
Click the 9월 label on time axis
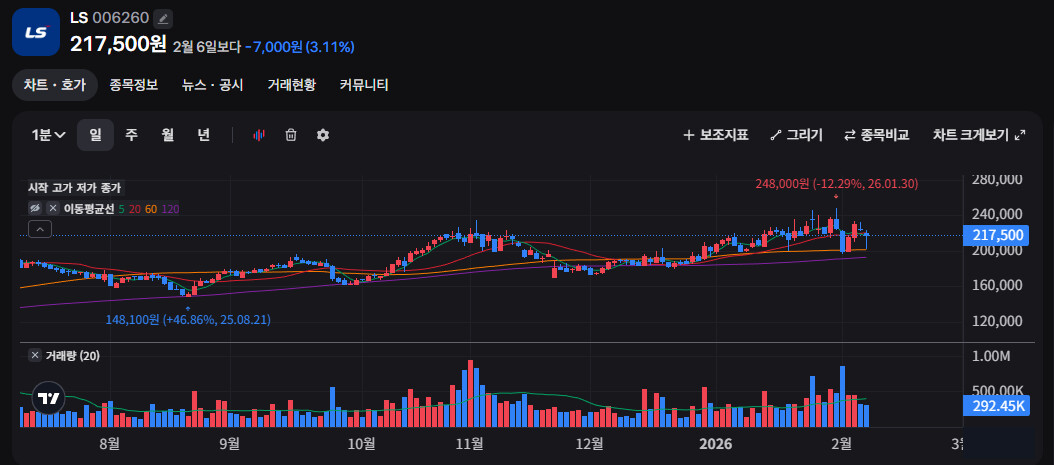(x=229, y=443)
